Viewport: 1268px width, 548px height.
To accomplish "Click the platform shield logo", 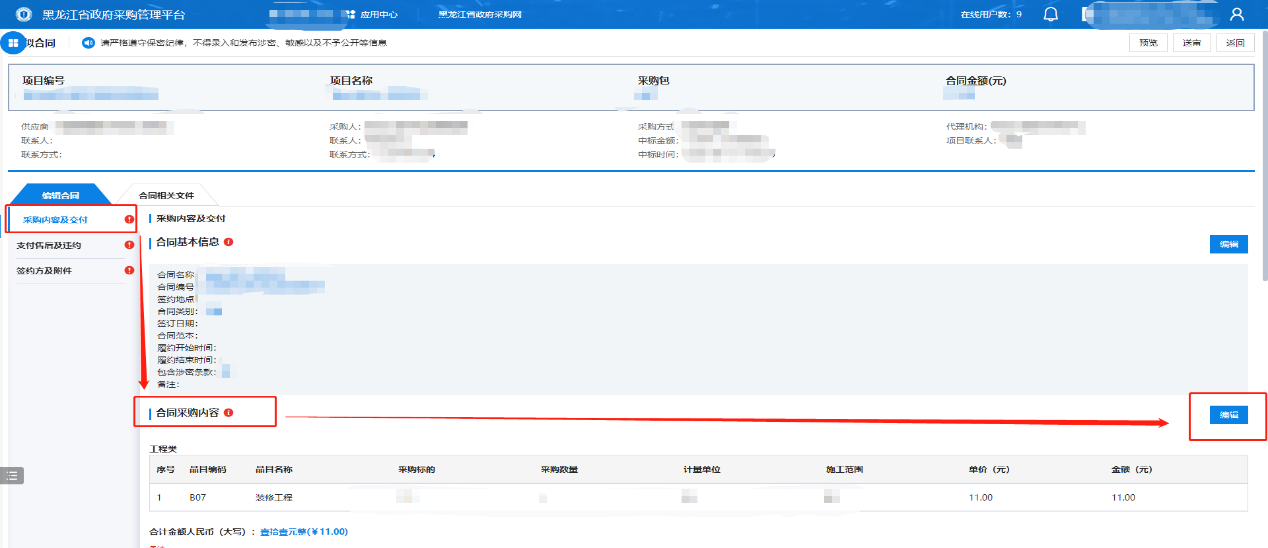I will pyautogui.click(x=24, y=15).
